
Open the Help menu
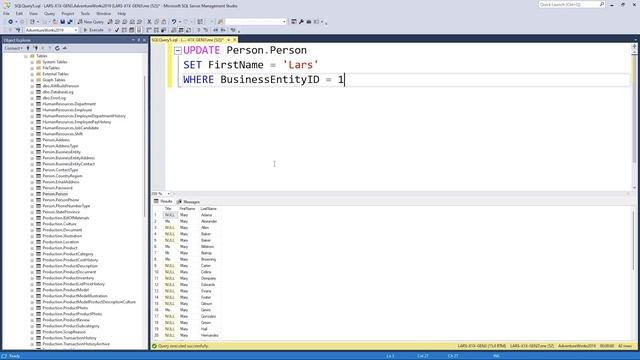point(122,13)
